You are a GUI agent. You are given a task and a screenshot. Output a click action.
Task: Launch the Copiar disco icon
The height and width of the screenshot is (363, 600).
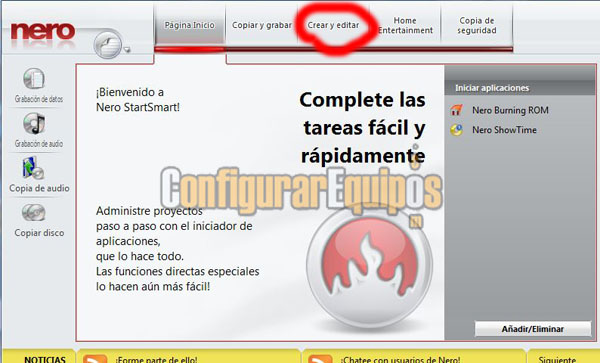tap(34, 213)
